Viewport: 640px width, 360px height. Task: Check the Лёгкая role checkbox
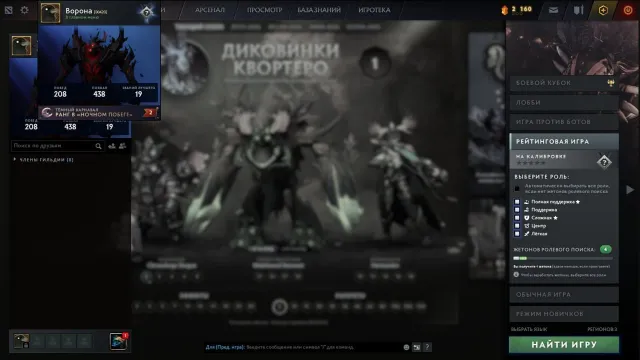(x=517, y=234)
